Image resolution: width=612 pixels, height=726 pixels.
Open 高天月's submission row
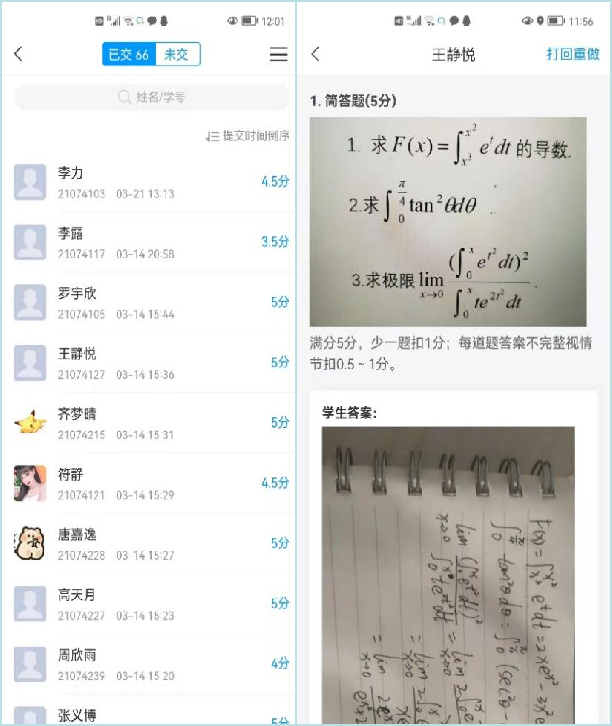149,603
